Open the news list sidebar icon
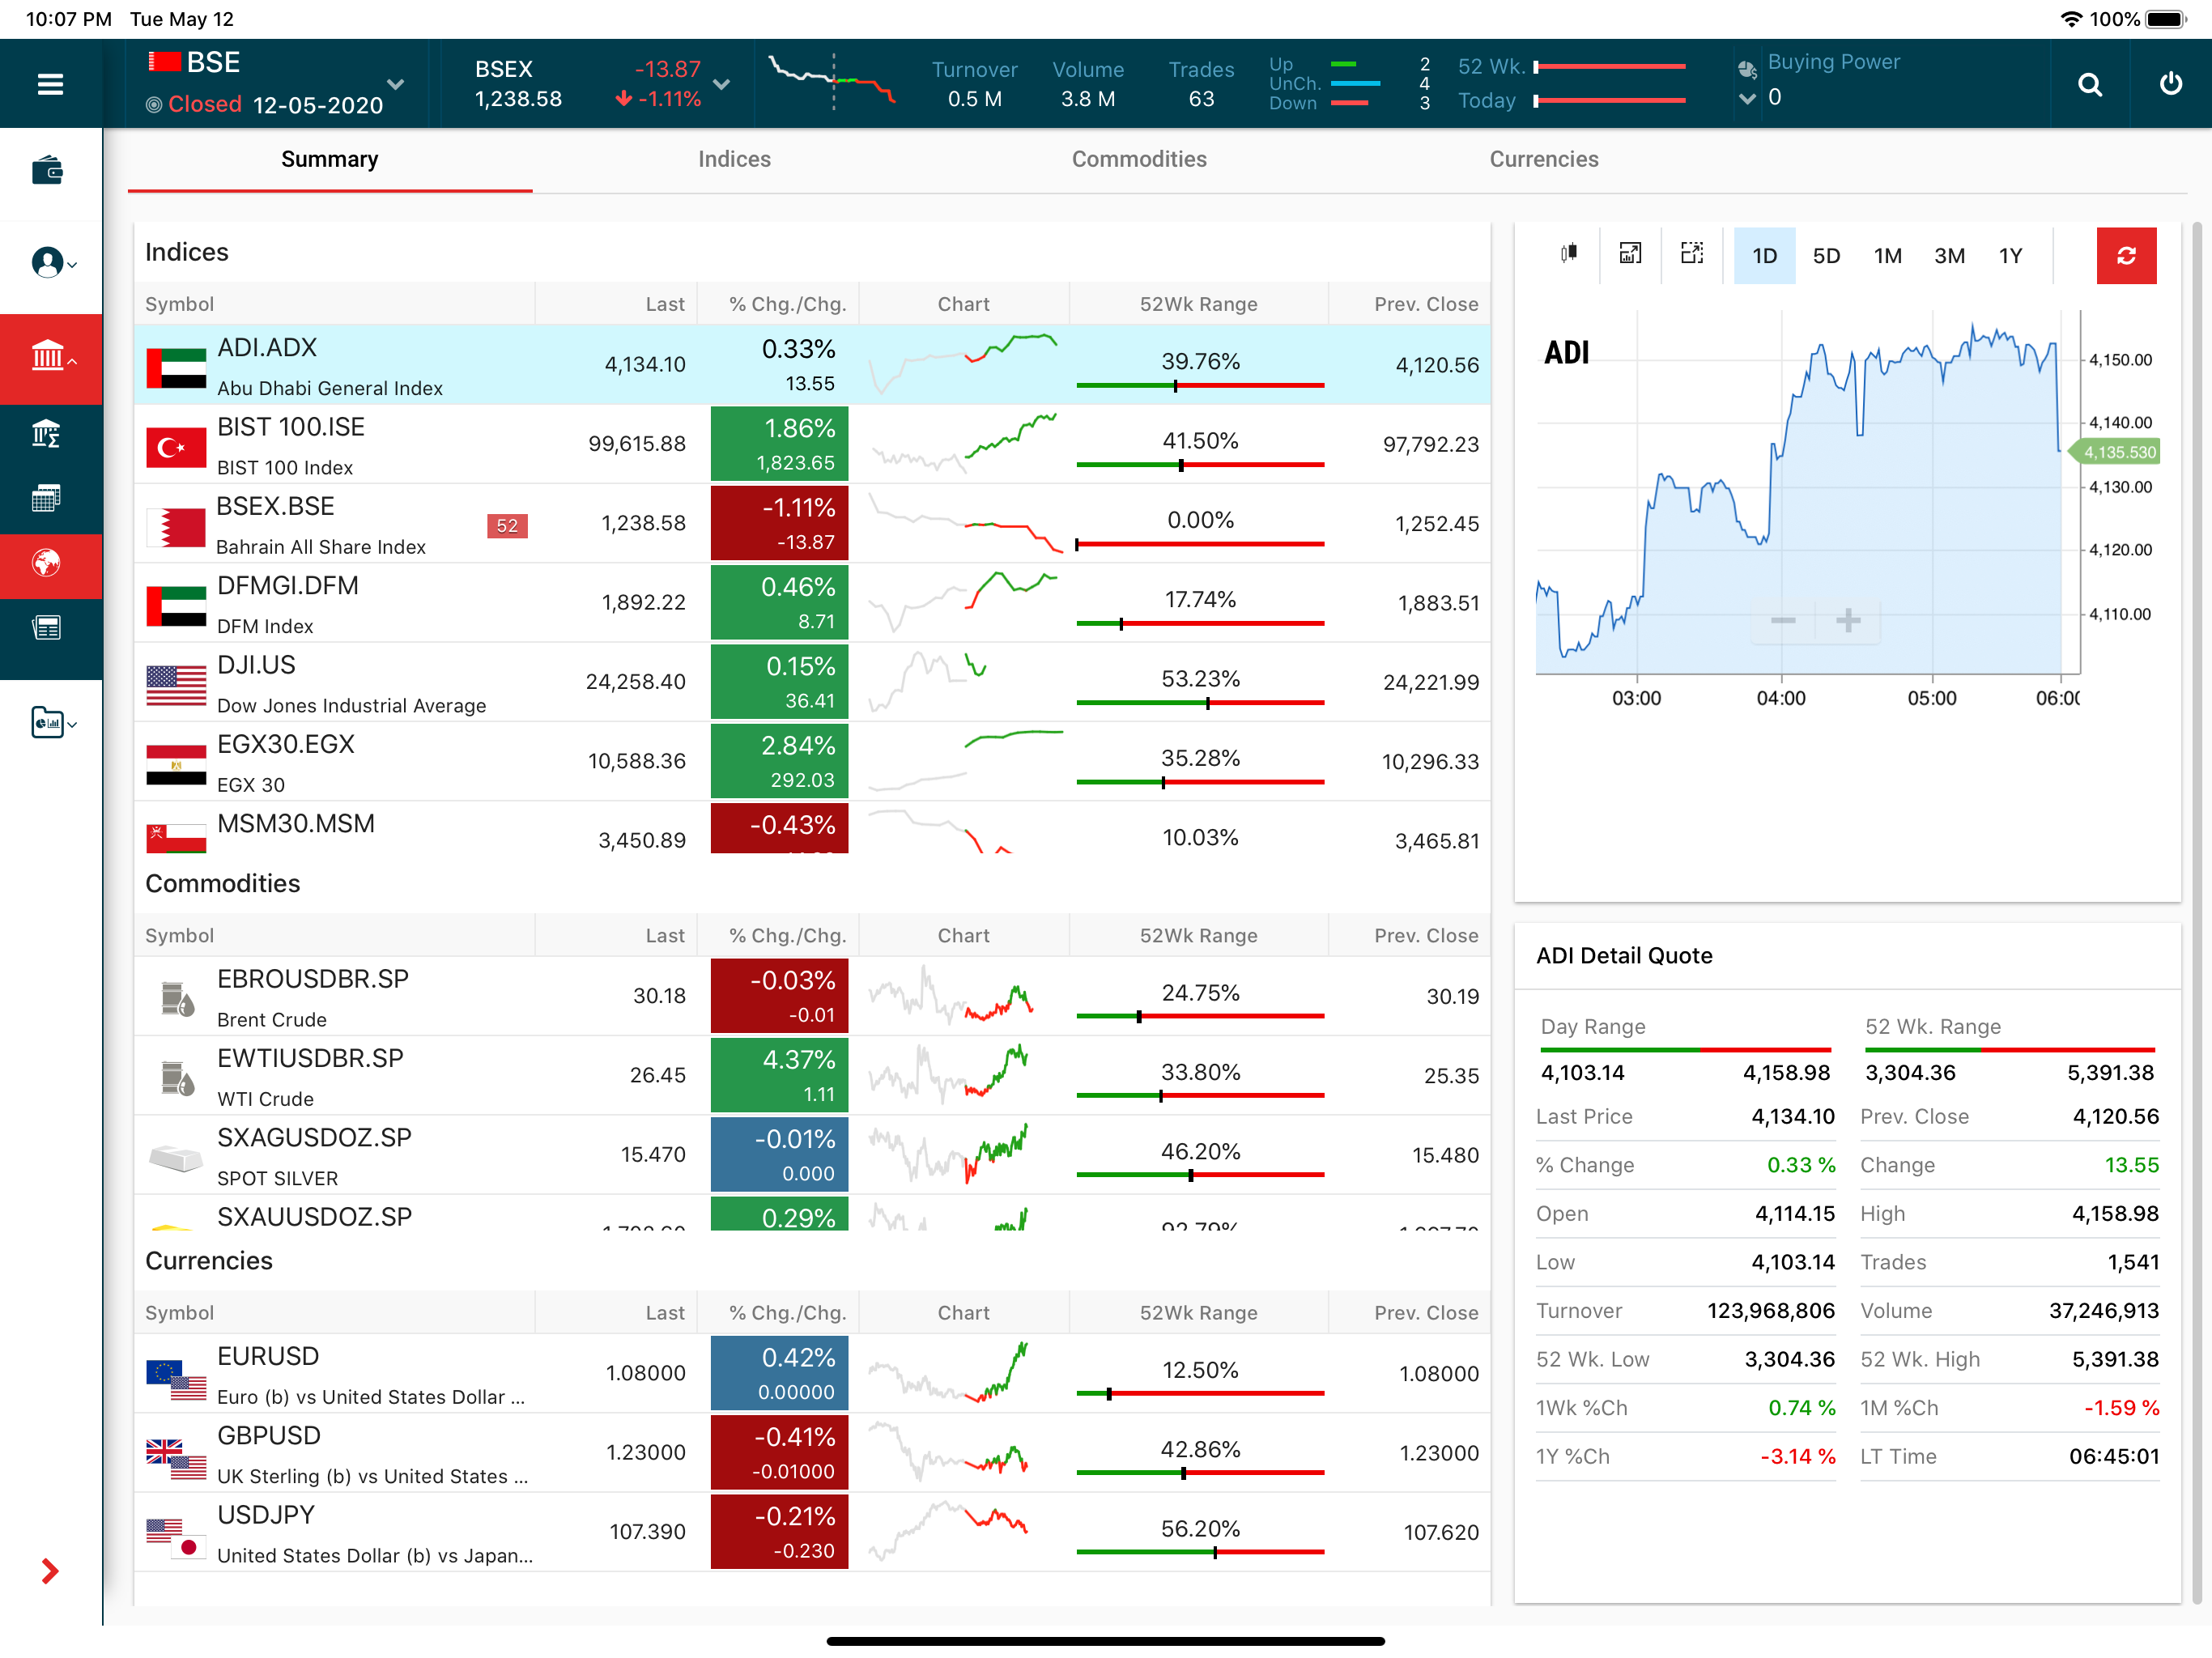 (47, 628)
